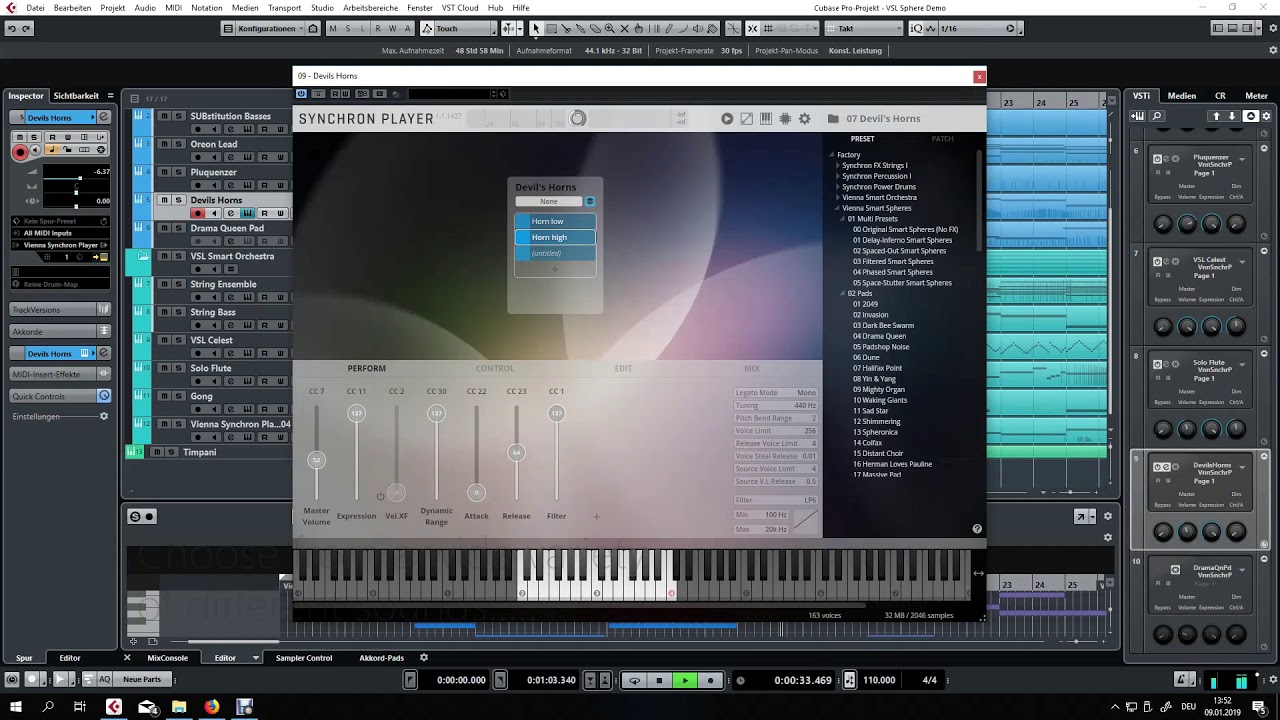Adjust the Master Volume CC 7 slider

(x=316, y=460)
